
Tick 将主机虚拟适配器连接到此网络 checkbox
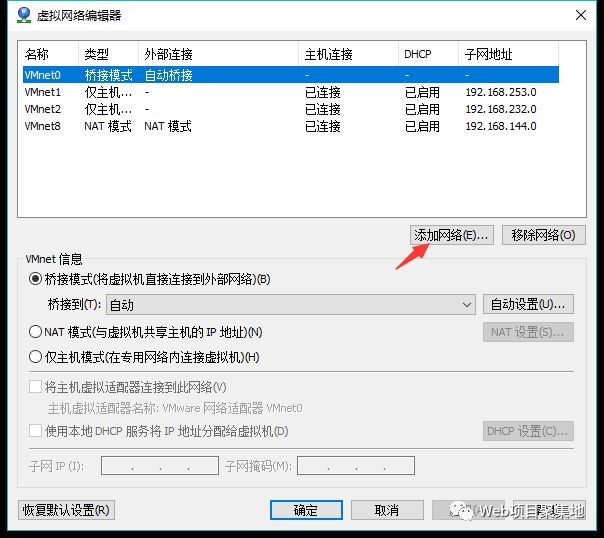[35, 387]
